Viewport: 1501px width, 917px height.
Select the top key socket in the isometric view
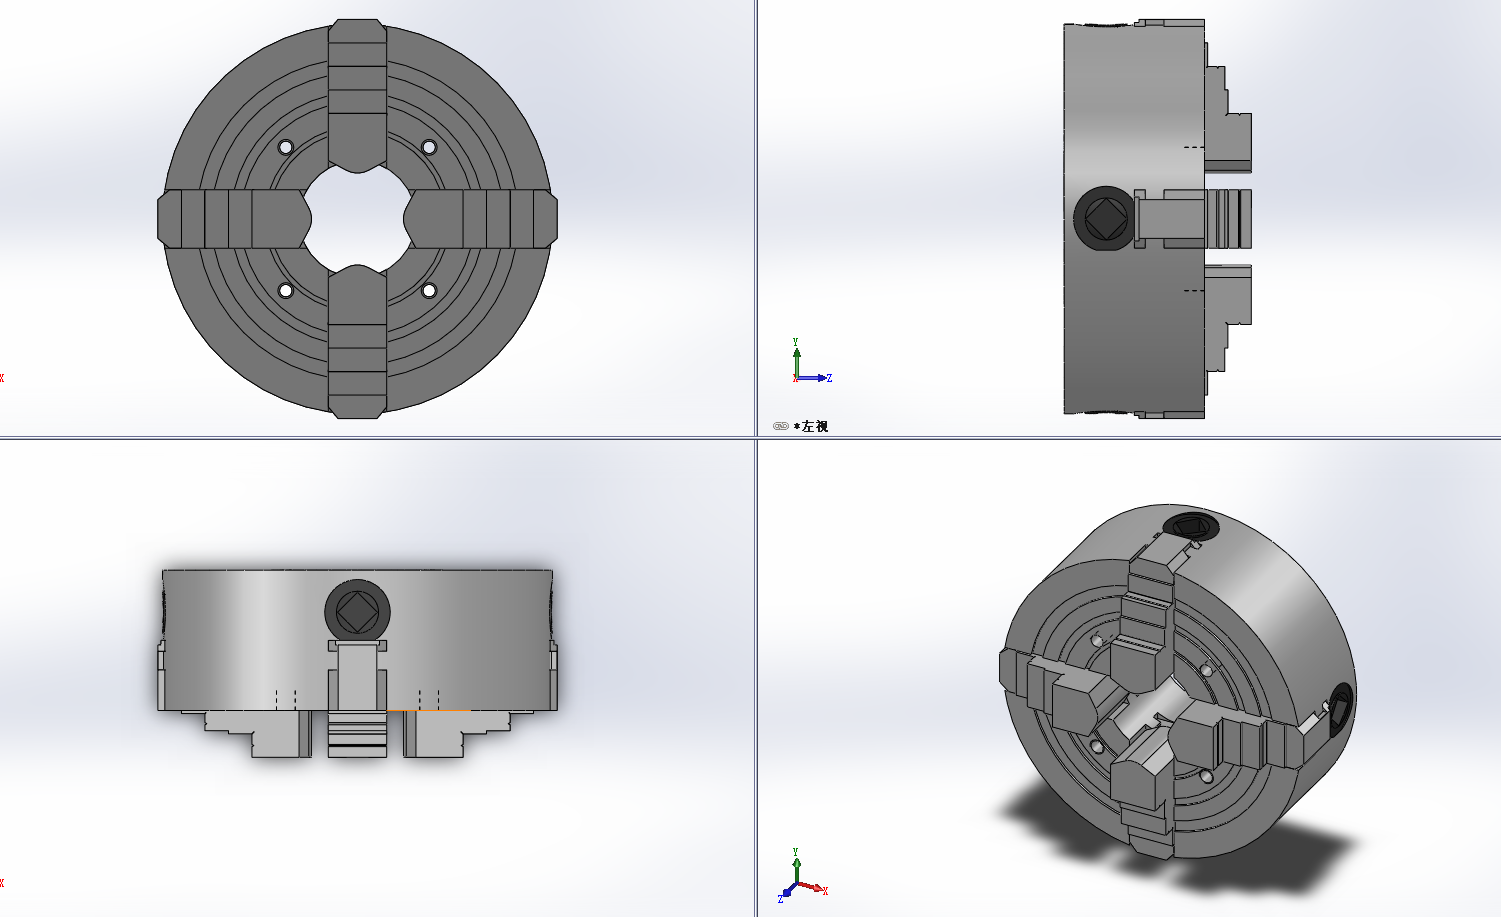point(1192,525)
